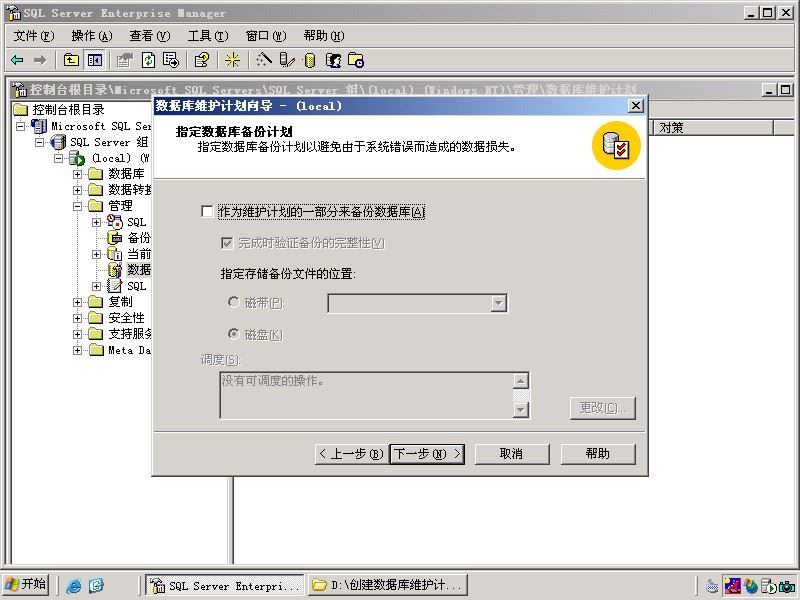Select the 支持服务 folder in tree
The image size is (800, 600).
coord(130,334)
